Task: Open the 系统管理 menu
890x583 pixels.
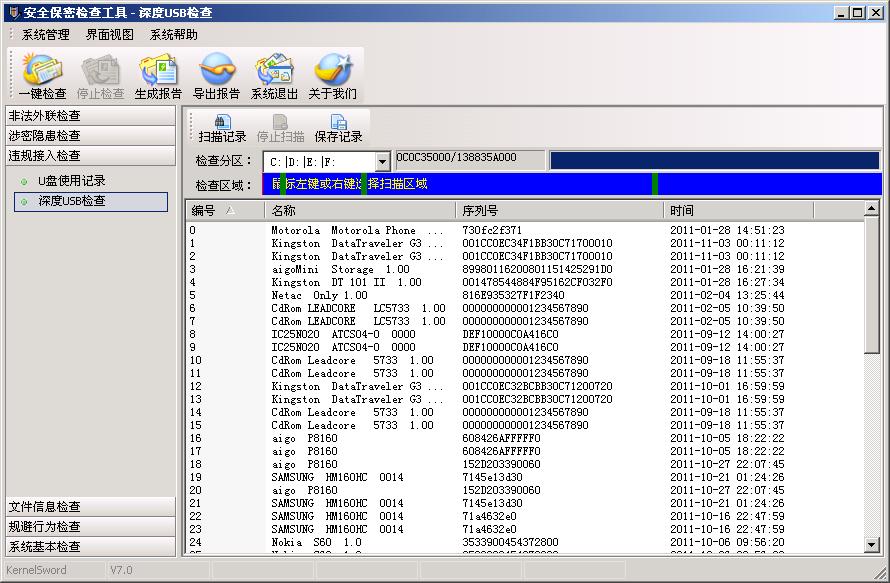Action: click(x=45, y=35)
